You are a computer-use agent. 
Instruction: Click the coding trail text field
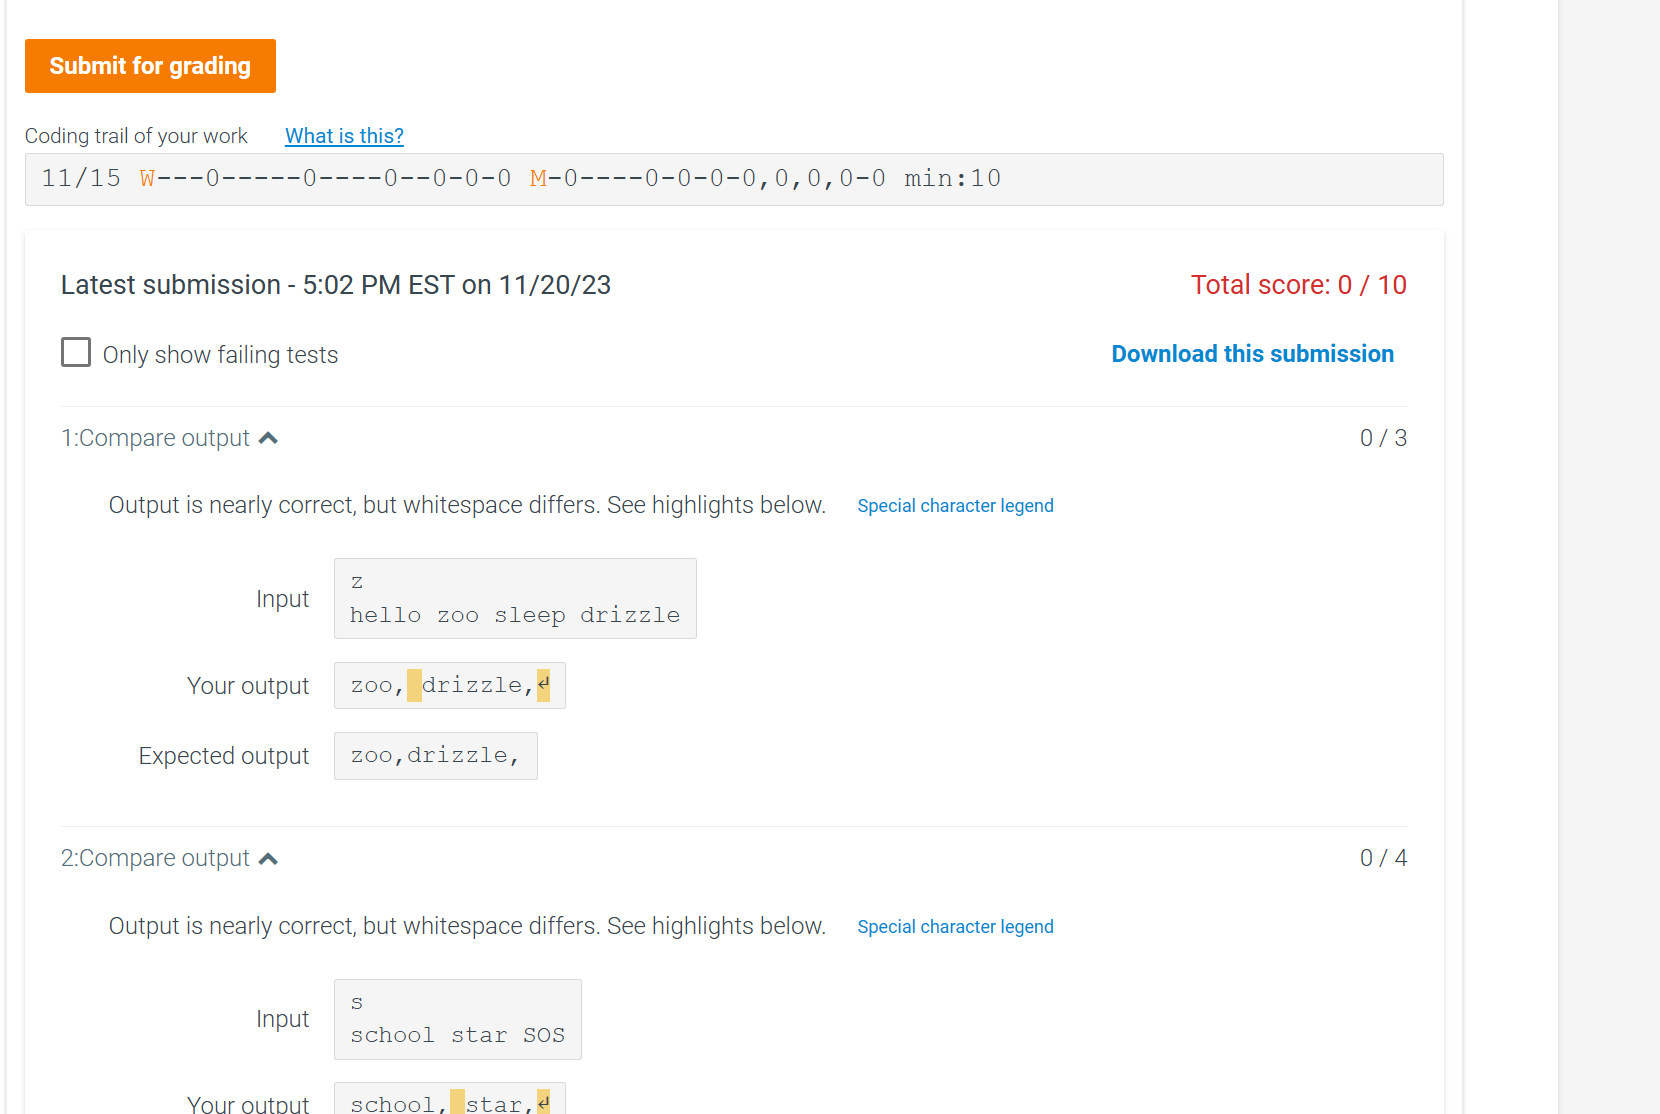click(x=734, y=179)
